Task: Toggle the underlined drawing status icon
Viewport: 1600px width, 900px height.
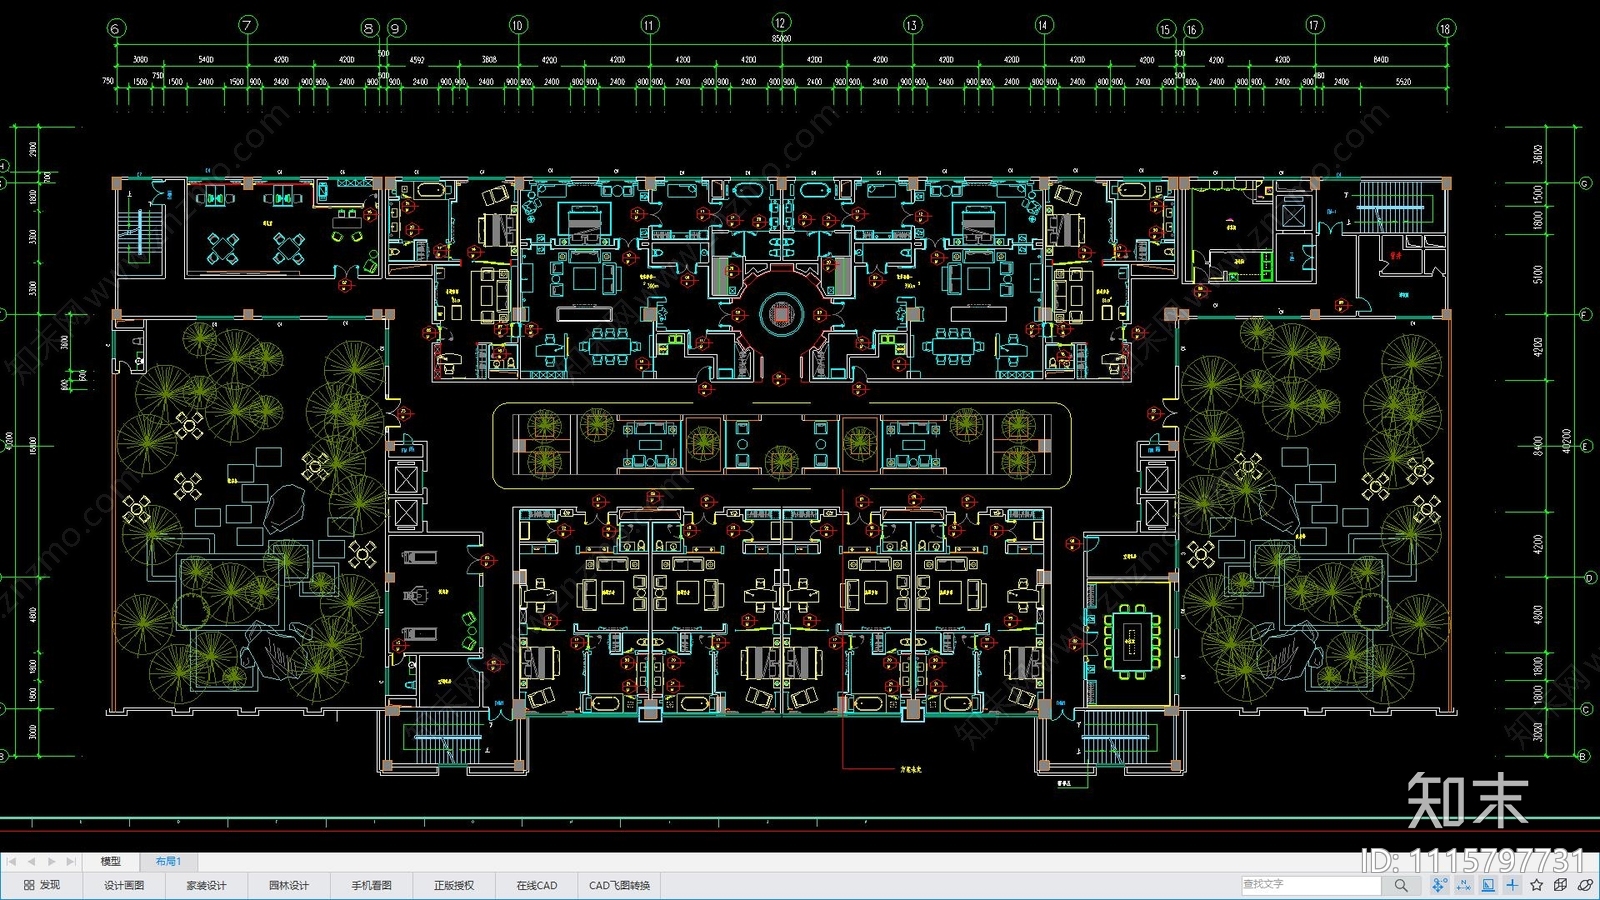Action: [1488, 885]
